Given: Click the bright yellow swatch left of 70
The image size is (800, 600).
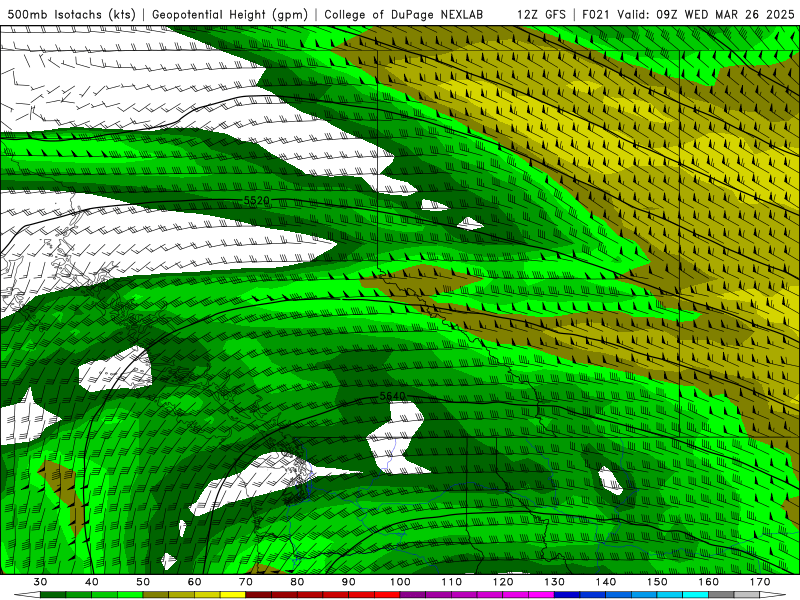Looking at the screenshot, I should coord(233,595).
